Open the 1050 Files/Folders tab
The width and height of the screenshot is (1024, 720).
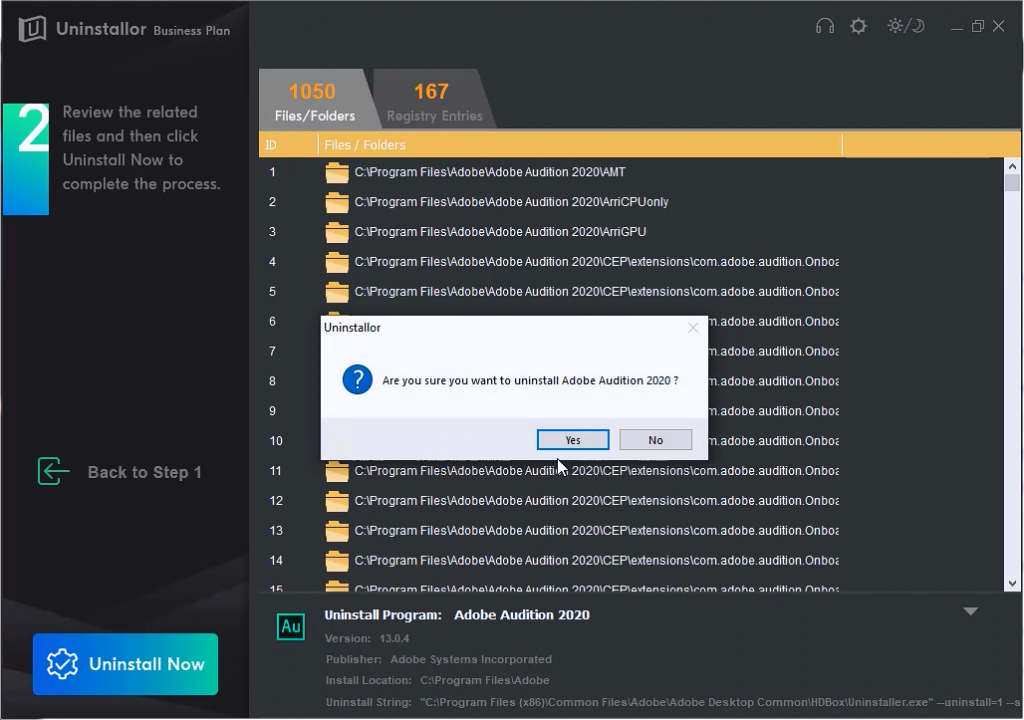(x=315, y=100)
